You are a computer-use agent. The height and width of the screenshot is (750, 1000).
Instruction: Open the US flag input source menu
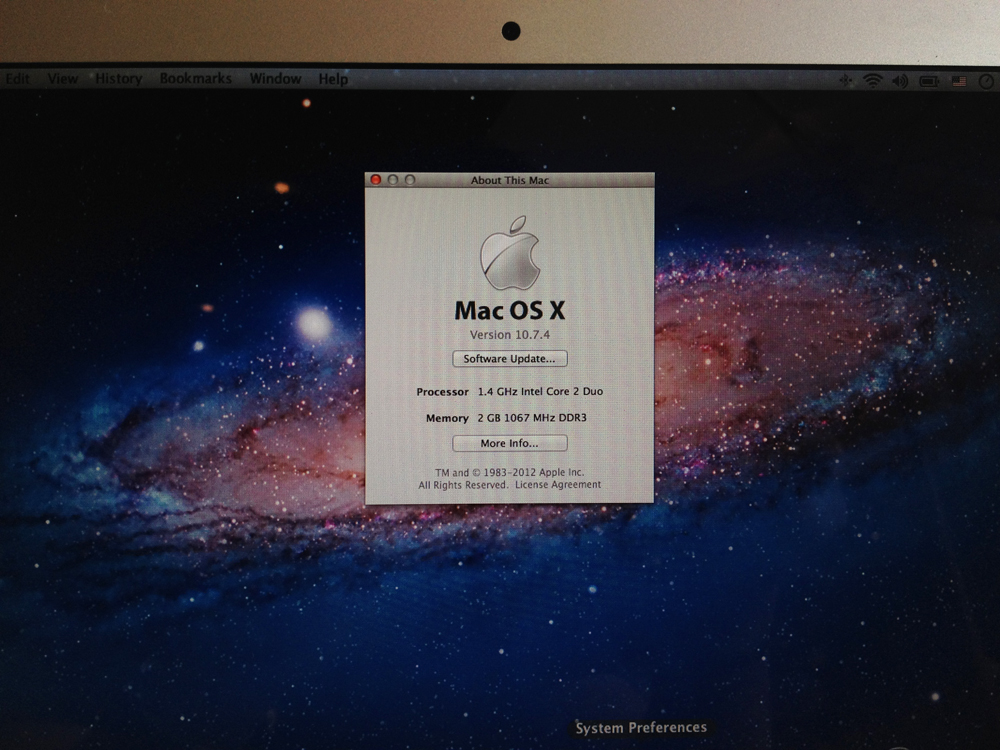point(959,81)
